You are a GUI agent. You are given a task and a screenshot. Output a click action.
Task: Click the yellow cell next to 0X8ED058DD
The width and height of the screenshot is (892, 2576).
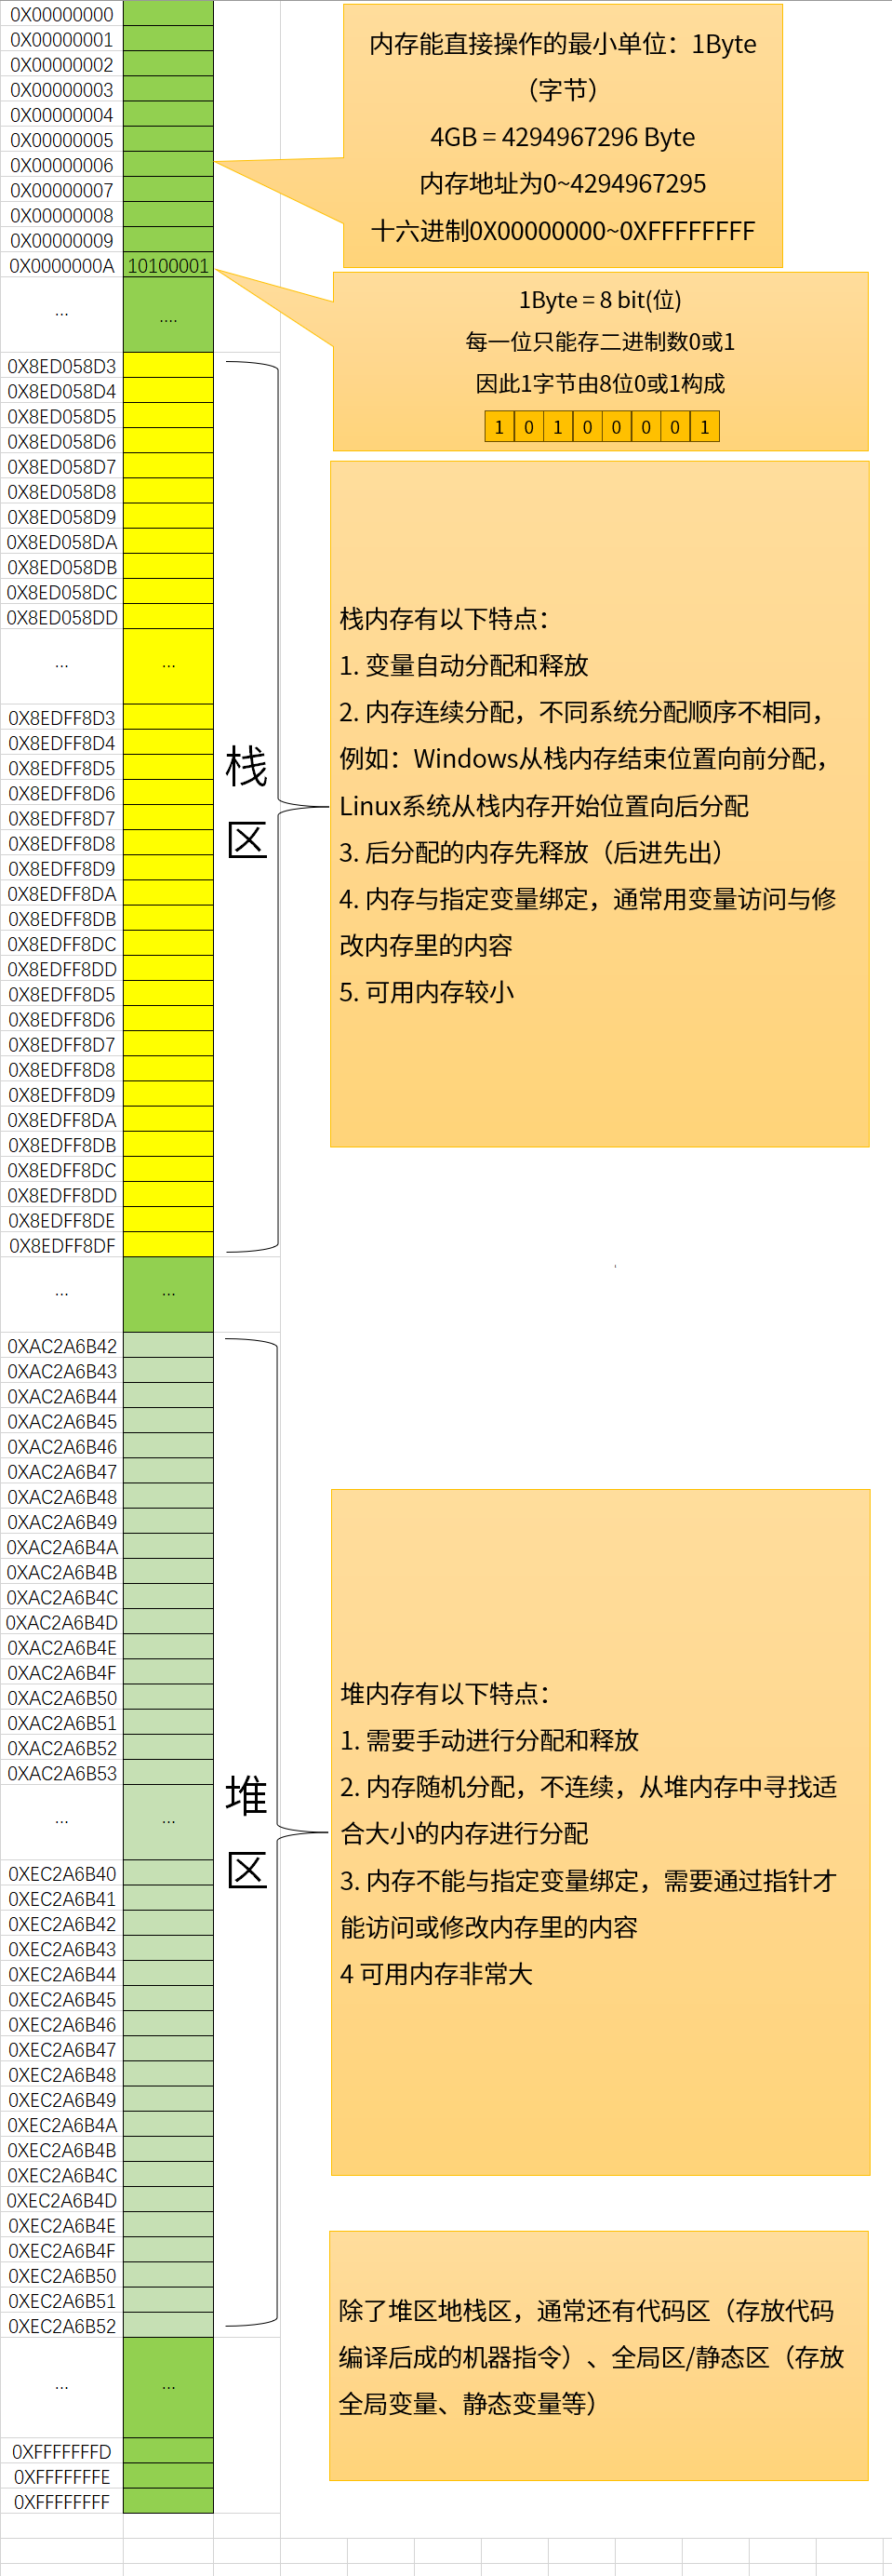[x=168, y=617]
